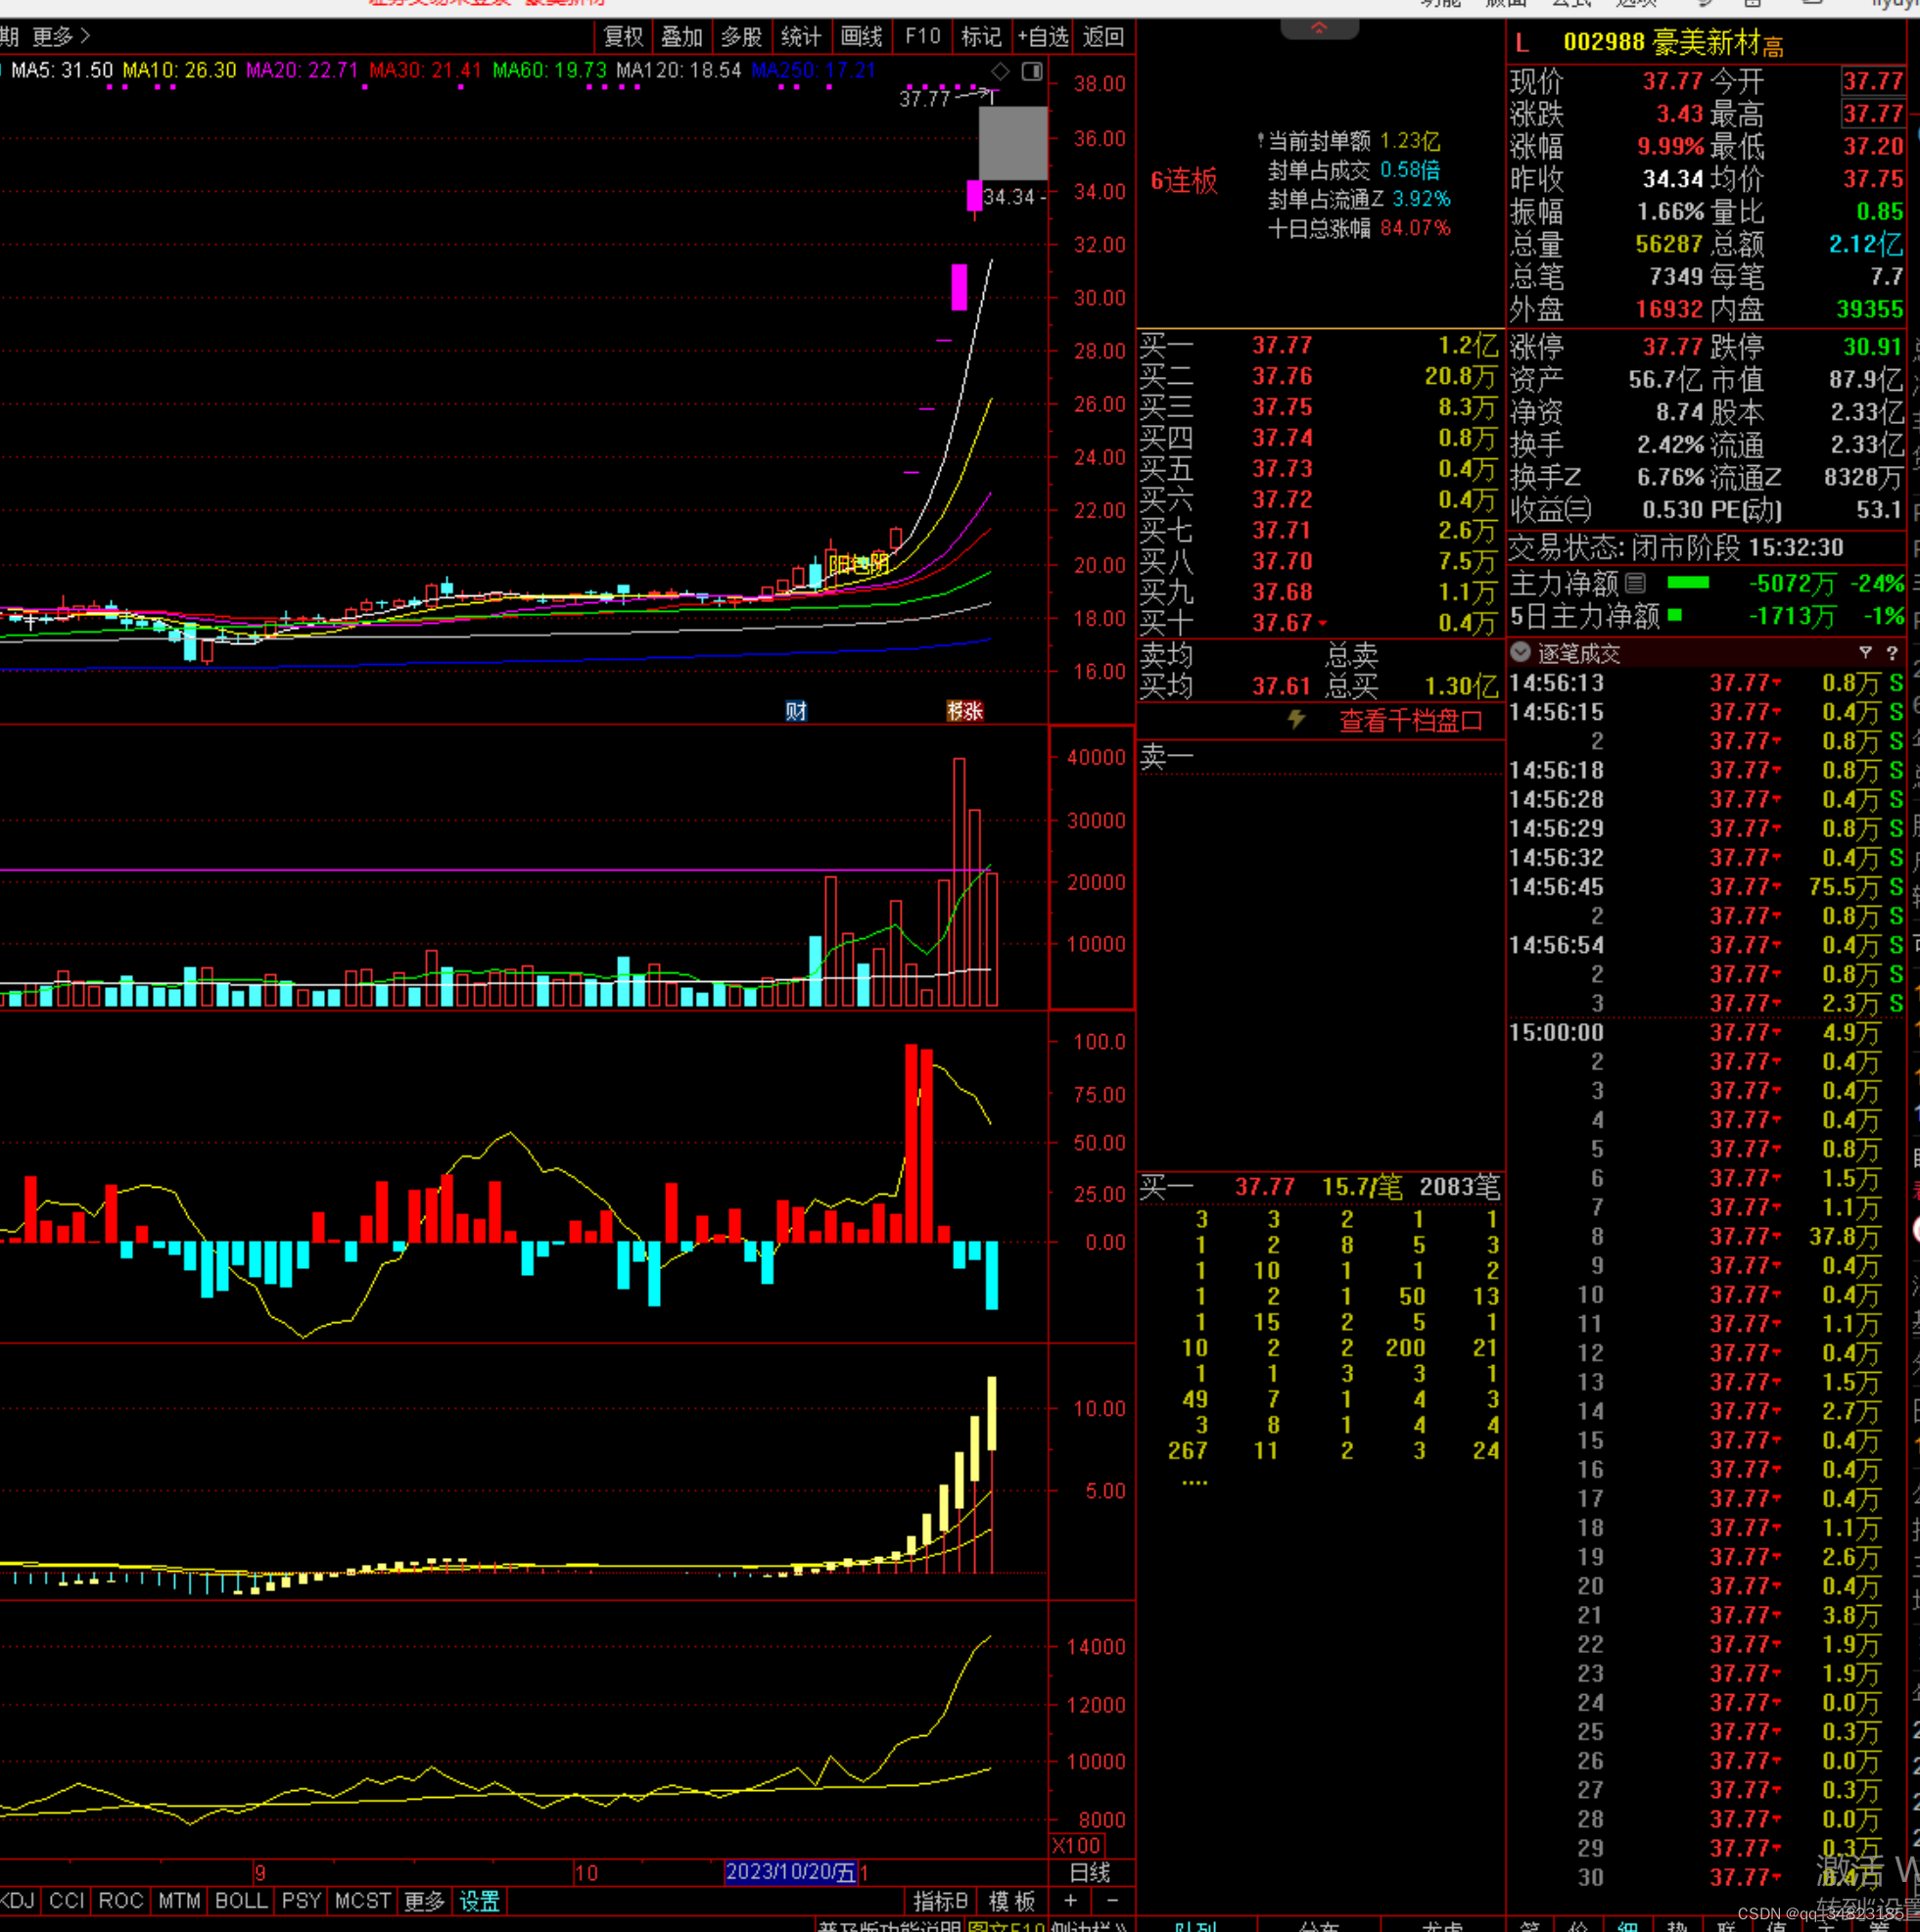Open the question mark help in 逐笔成交
Screen dimensions: 1920x1932
pyautogui.click(x=1891, y=652)
